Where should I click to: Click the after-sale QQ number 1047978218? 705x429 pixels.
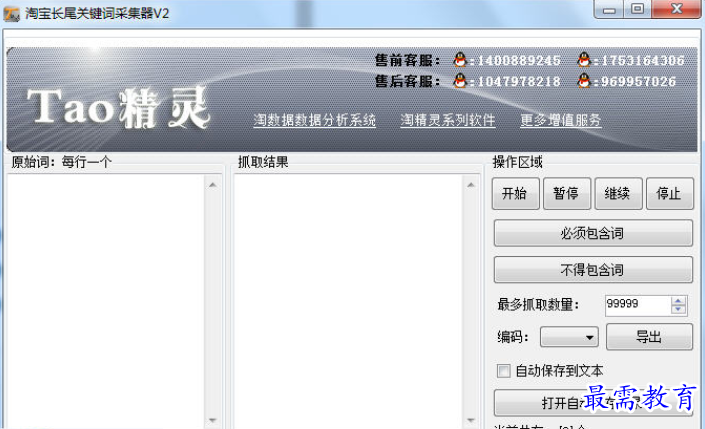pos(518,81)
